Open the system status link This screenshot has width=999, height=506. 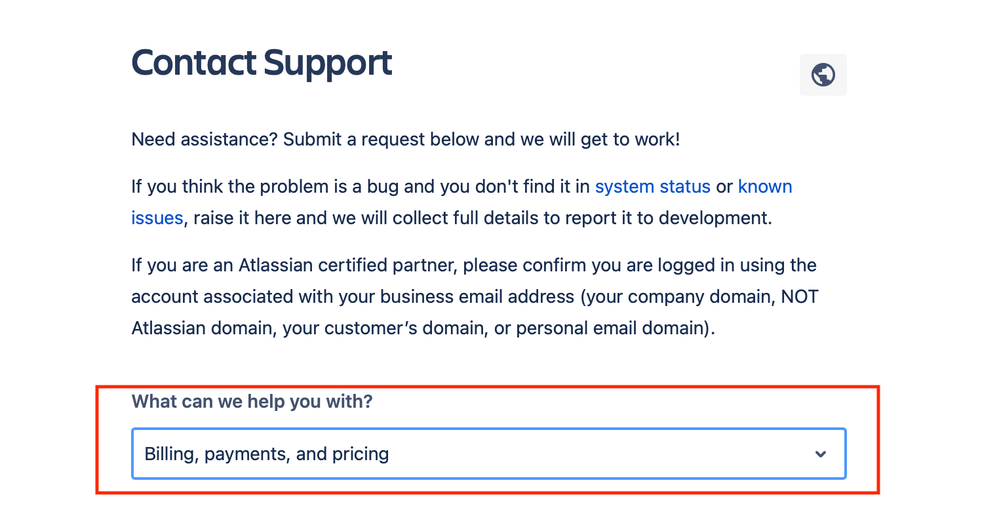(652, 187)
